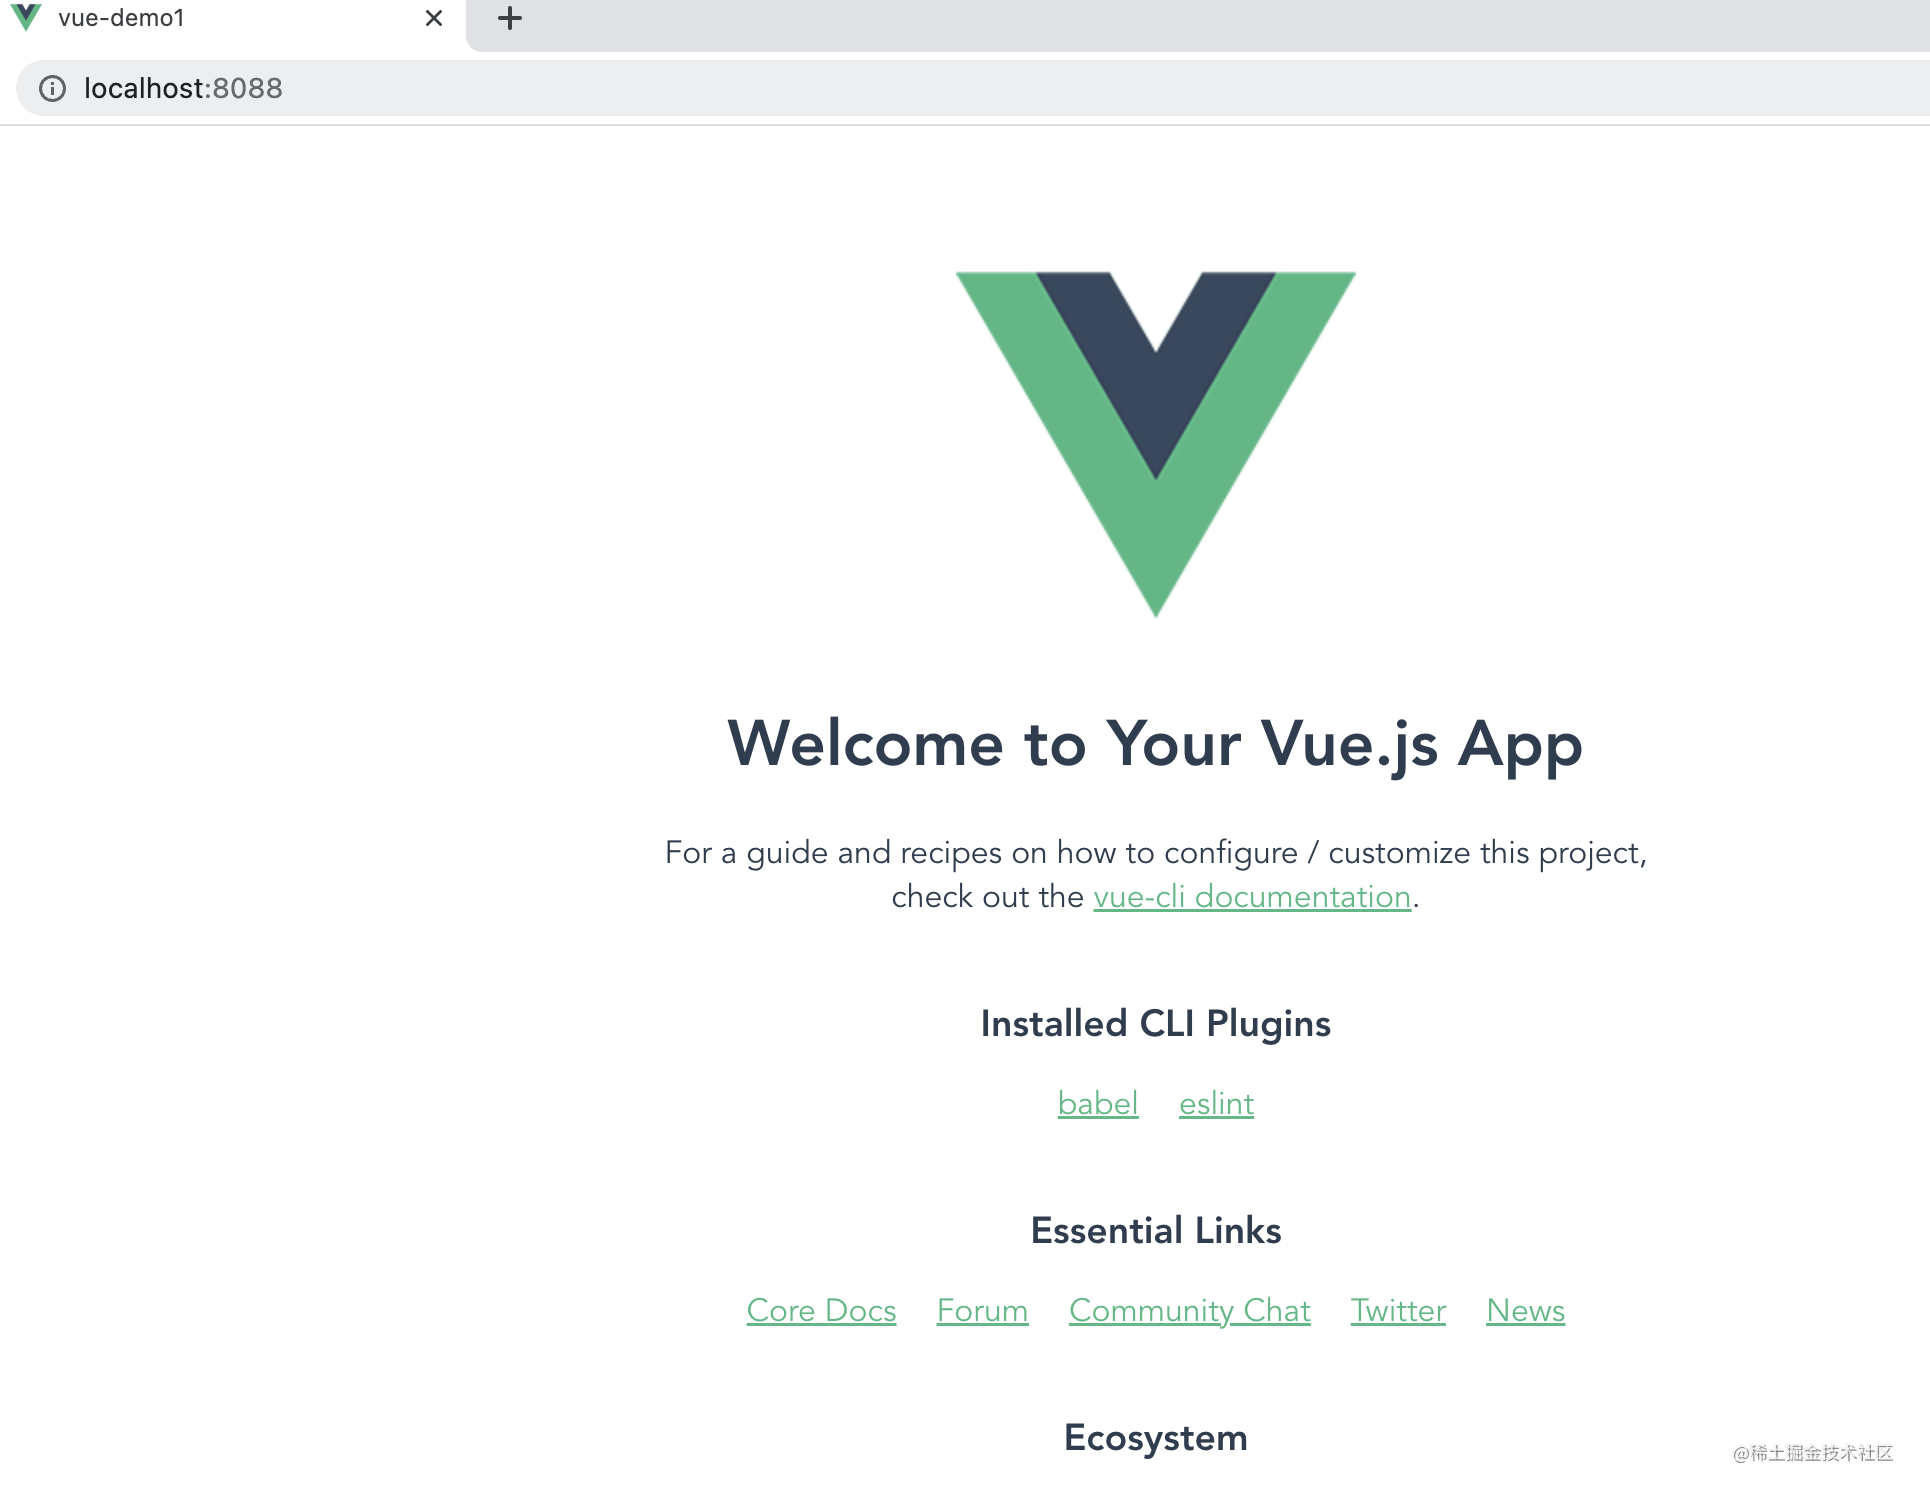Click the Installed CLI Plugins heading
Viewport: 1930px width, 1500px height.
pyautogui.click(x=1155, y=1024)
